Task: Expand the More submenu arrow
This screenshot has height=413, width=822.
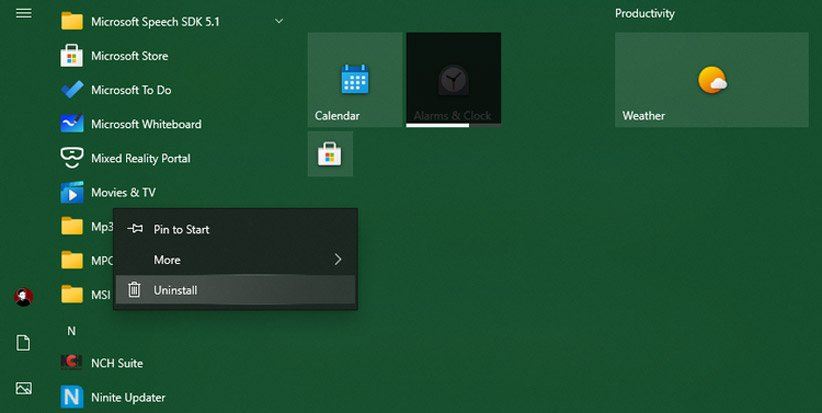Action: [x=337, y=260]
